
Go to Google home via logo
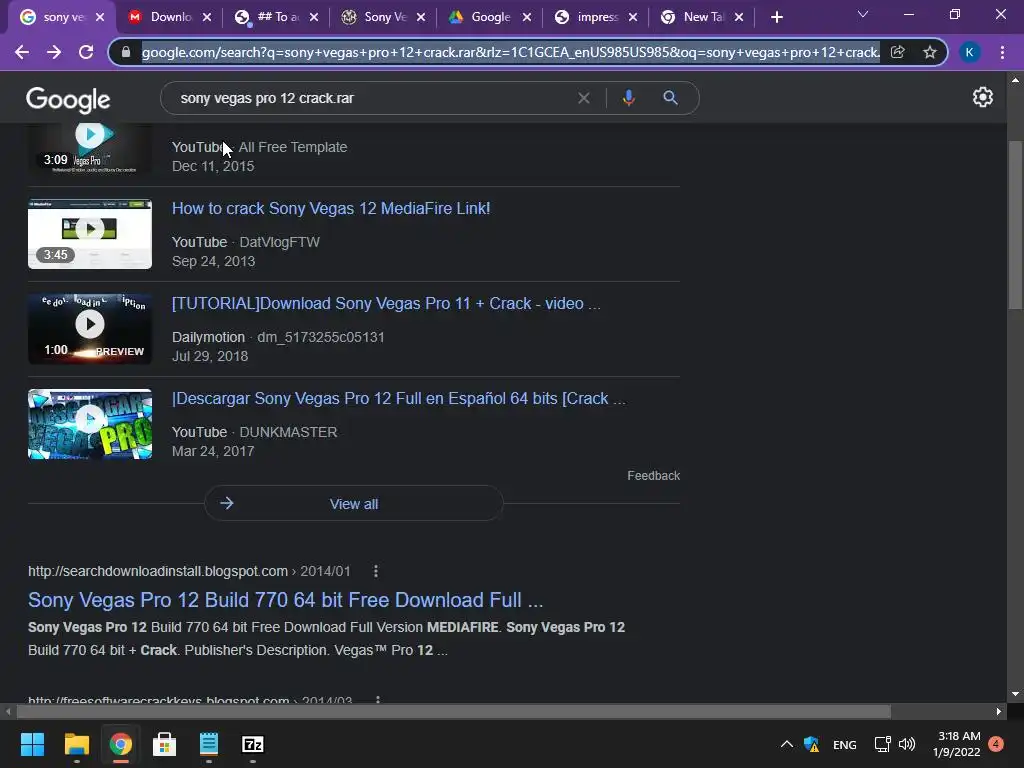pos(68,99)
